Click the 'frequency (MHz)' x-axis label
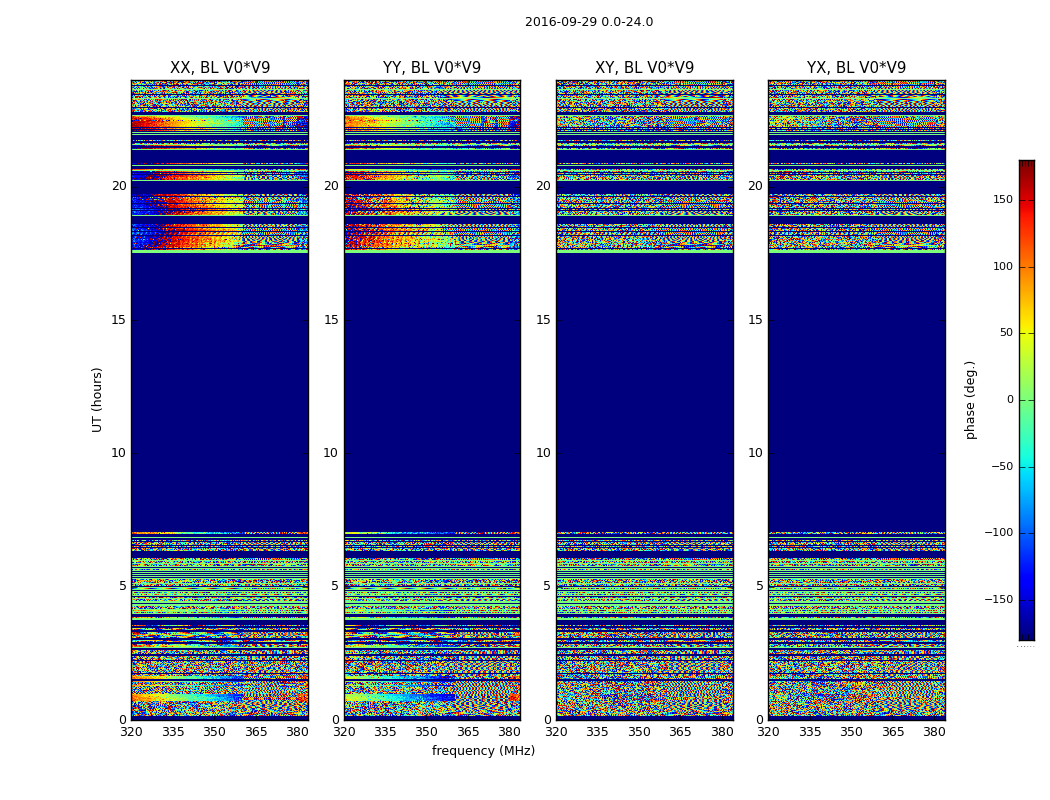 [x=483, y=751]
